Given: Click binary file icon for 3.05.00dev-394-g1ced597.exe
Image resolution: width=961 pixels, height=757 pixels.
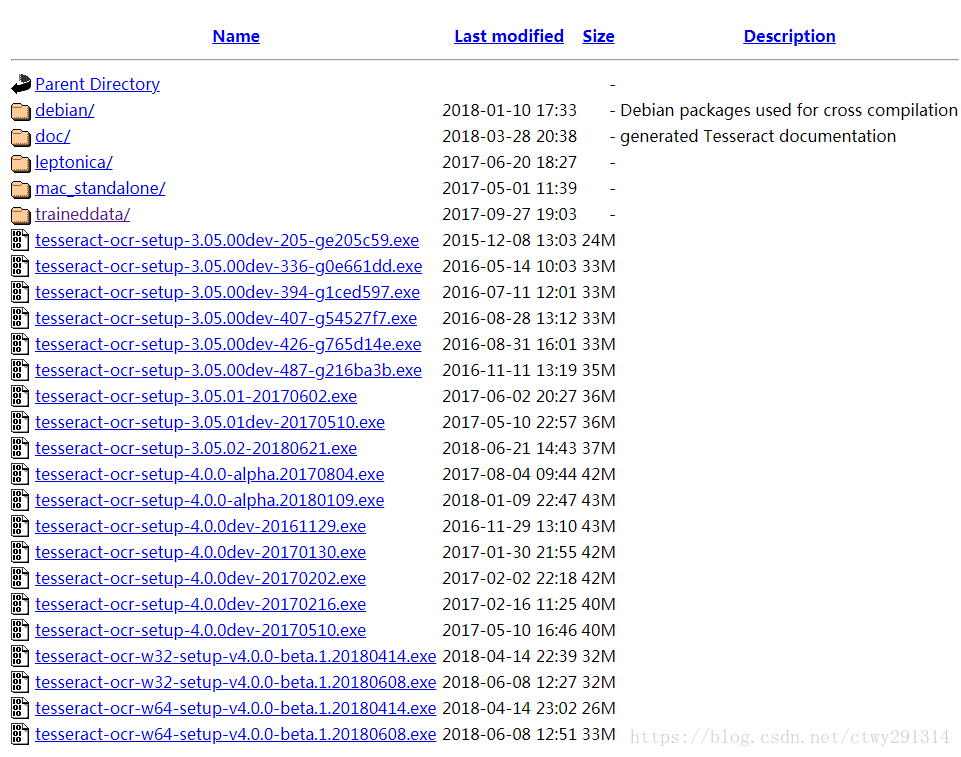Looking at the screenshot, I should pyautogui.click(x=20, y=292).
